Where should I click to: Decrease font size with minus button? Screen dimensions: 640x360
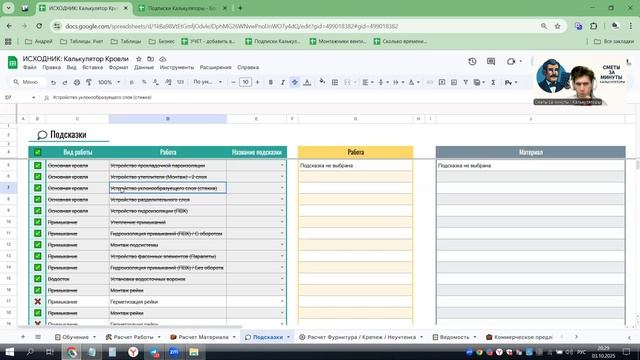[233, 82]
